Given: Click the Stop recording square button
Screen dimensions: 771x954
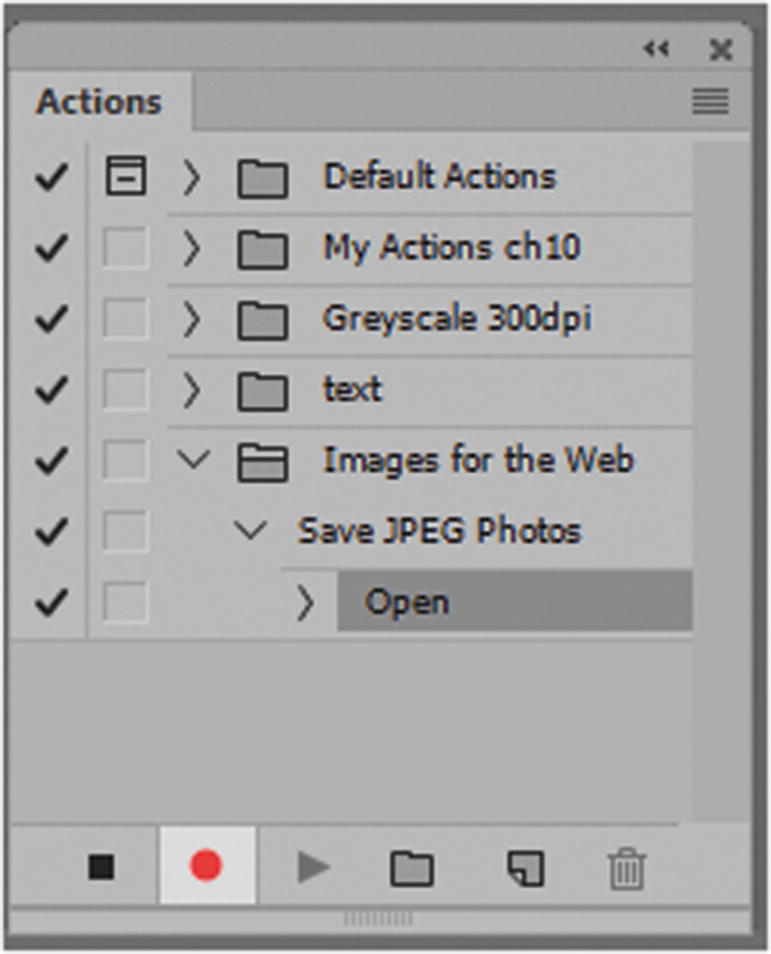Looking at the screenshot, I should click(101, 866).
